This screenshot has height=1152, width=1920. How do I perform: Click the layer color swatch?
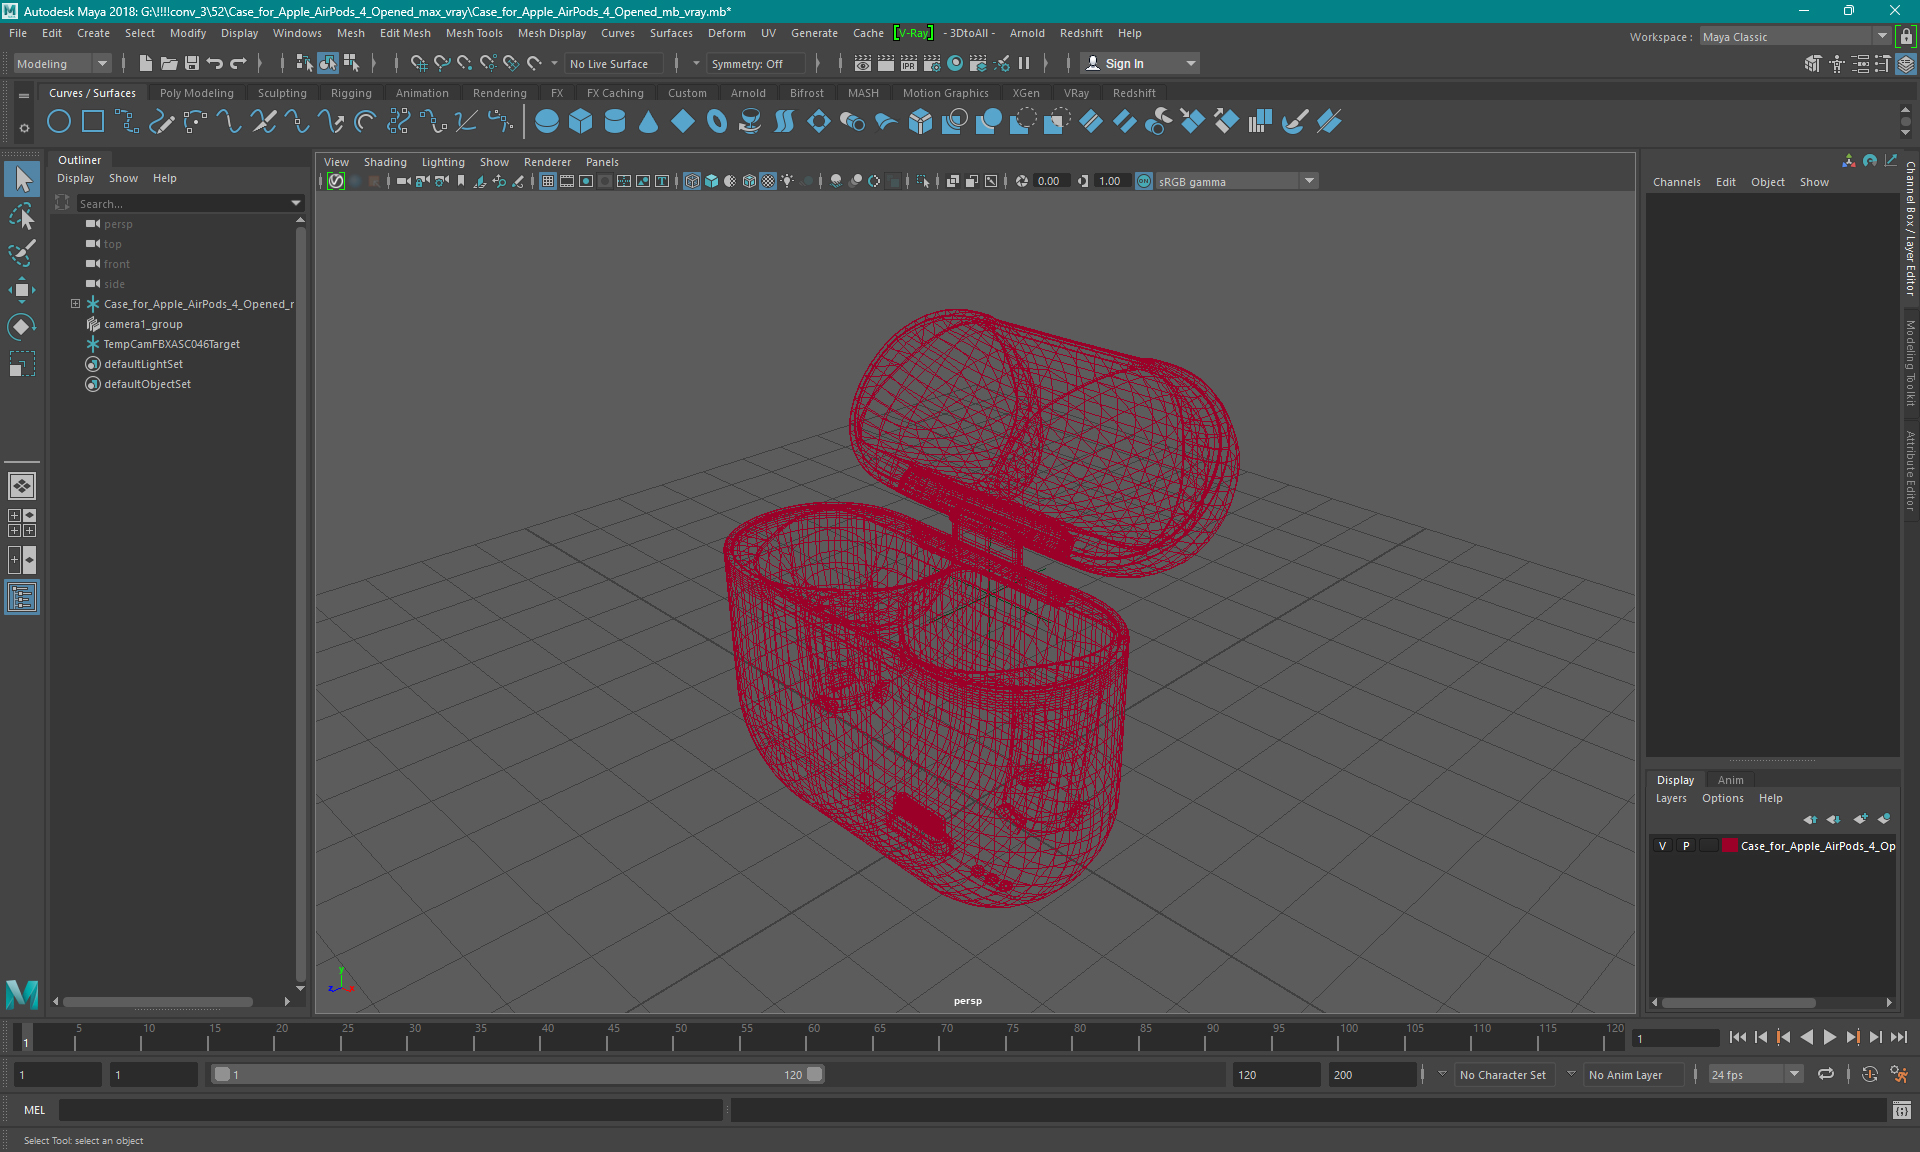pos(1729,846)
